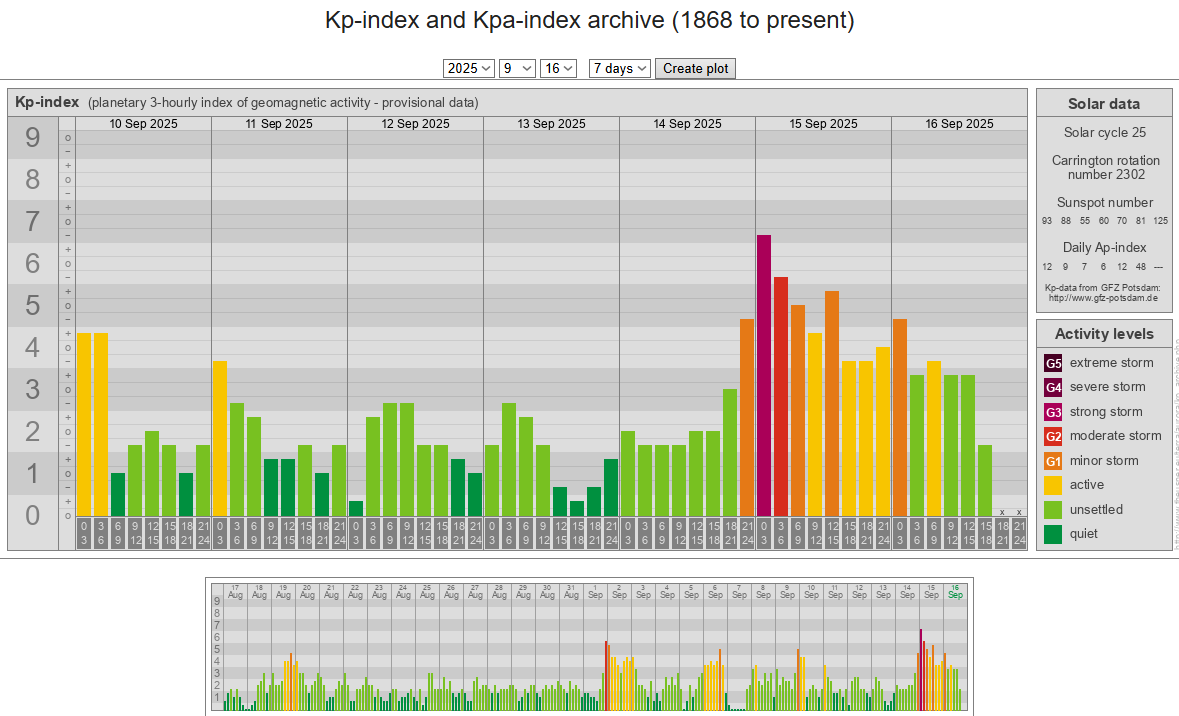Click the G4 severe storm legend badge
The image size is (1179, 716).
pos(1053,387)
